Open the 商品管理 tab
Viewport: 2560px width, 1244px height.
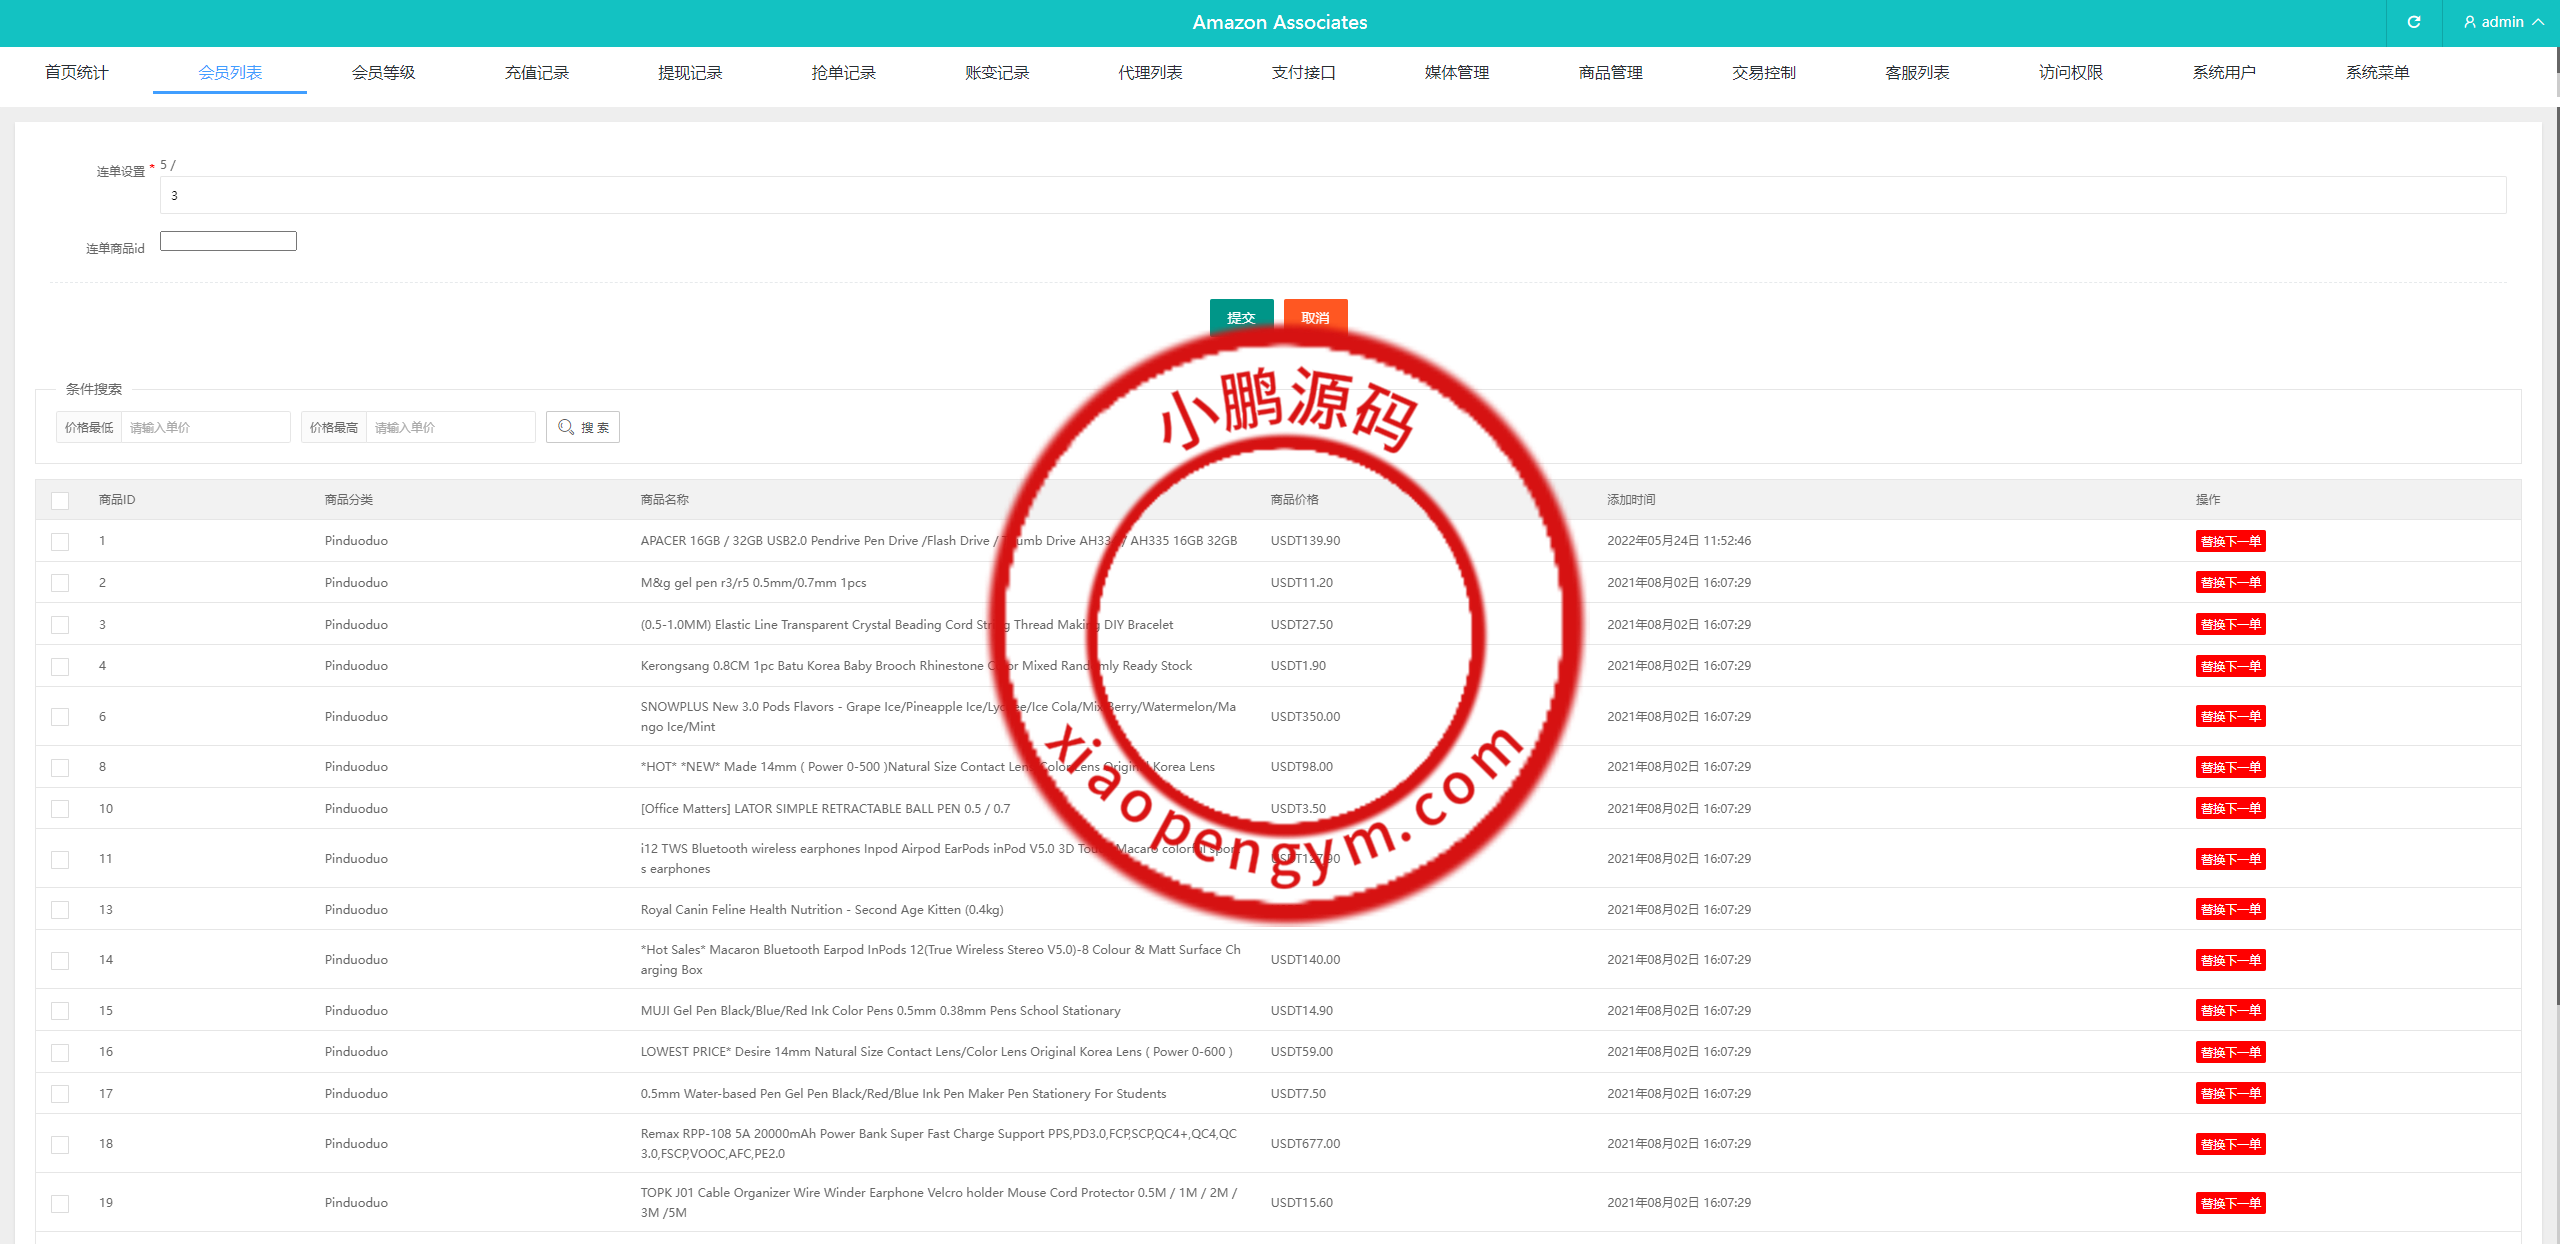click(x=1610, y=72)
